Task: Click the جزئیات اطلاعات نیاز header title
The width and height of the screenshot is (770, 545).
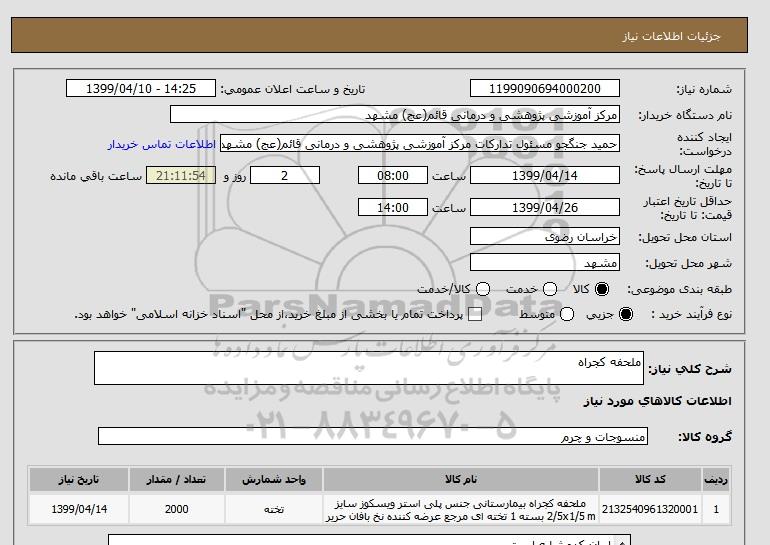Action: tap(671, 36)
